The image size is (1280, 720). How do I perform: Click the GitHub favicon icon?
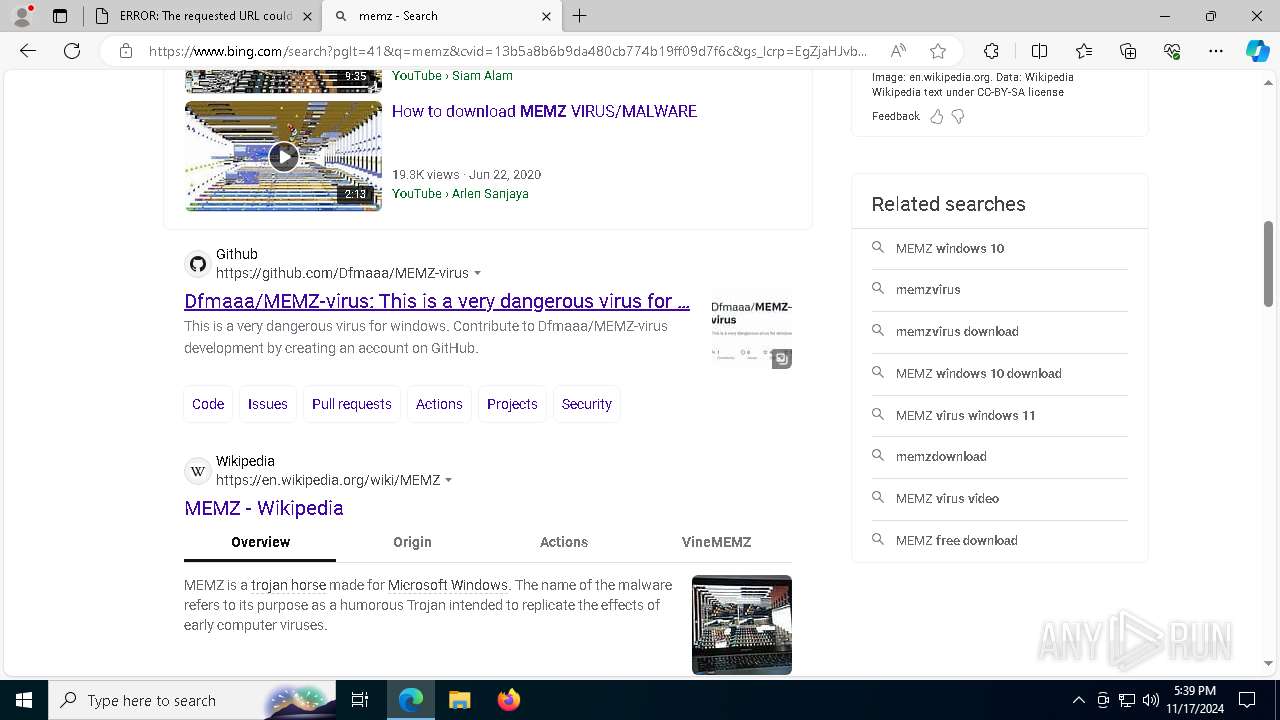pos(198,264)
